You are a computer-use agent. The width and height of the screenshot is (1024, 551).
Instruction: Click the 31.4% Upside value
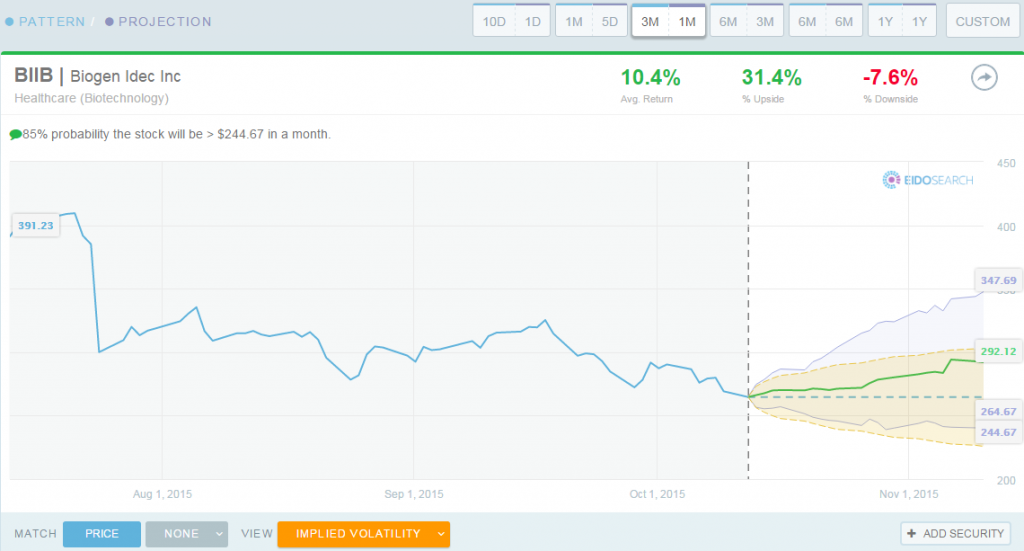(771, 78)
